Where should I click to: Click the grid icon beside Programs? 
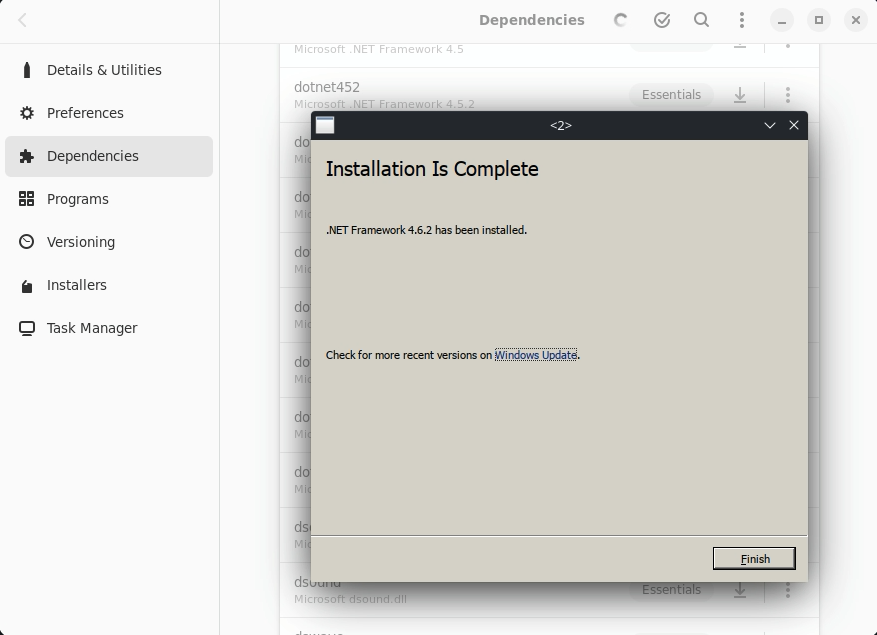(26, 199)
